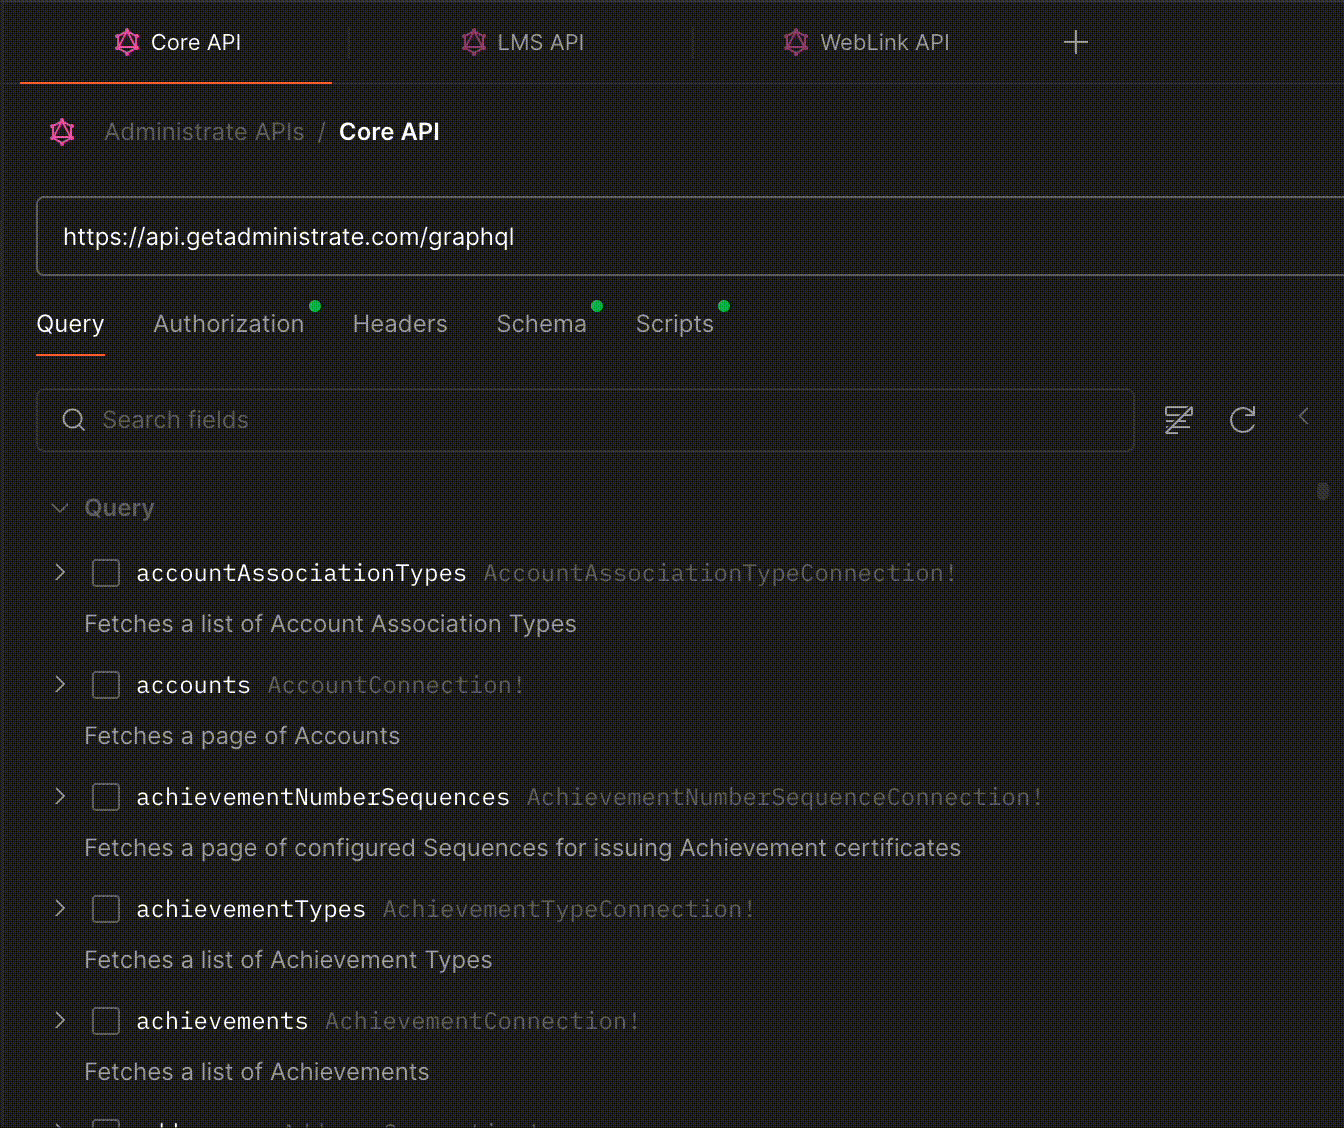Click the AchievementNumberSequenceConnection! type link

pos(785,797)
